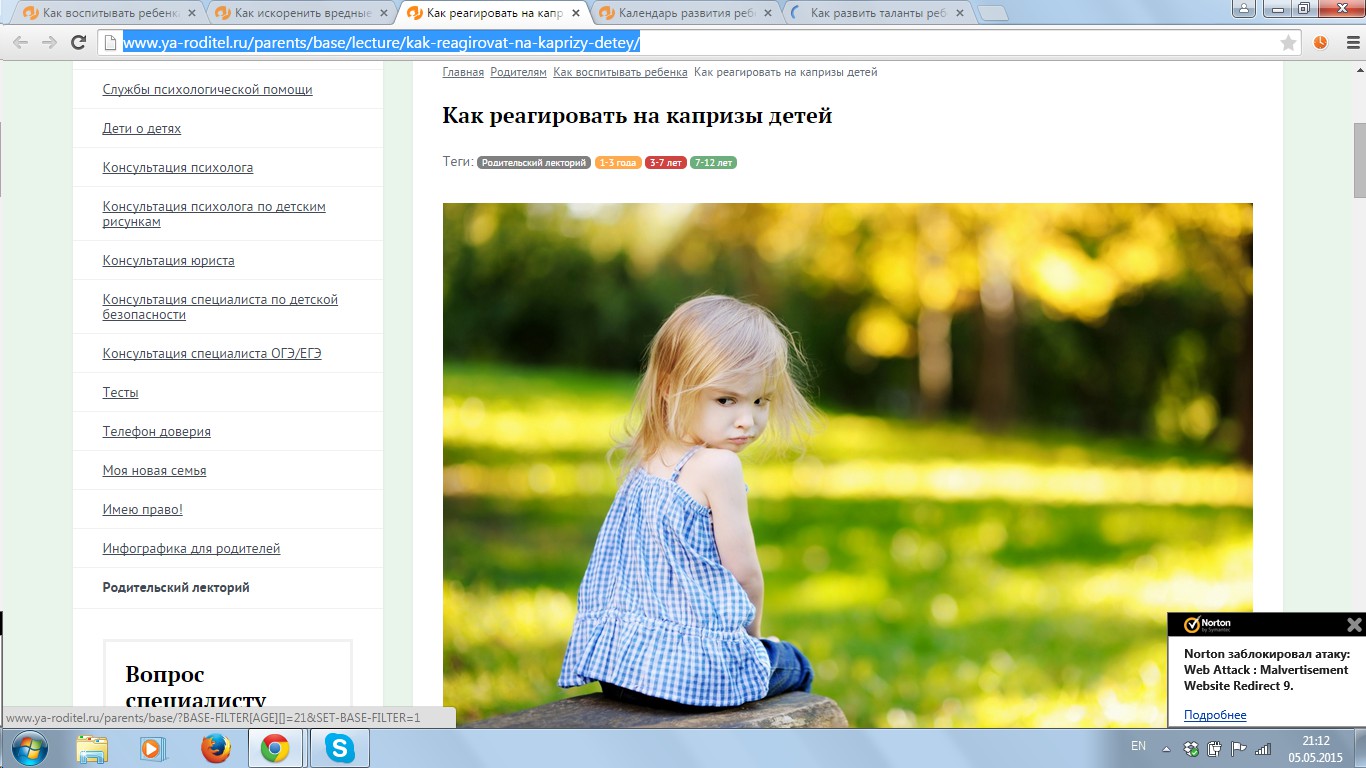Screen dimensions: 1366x768
Task: Filter by the '3-7 лет' red tag
Action: pos(666,162)
